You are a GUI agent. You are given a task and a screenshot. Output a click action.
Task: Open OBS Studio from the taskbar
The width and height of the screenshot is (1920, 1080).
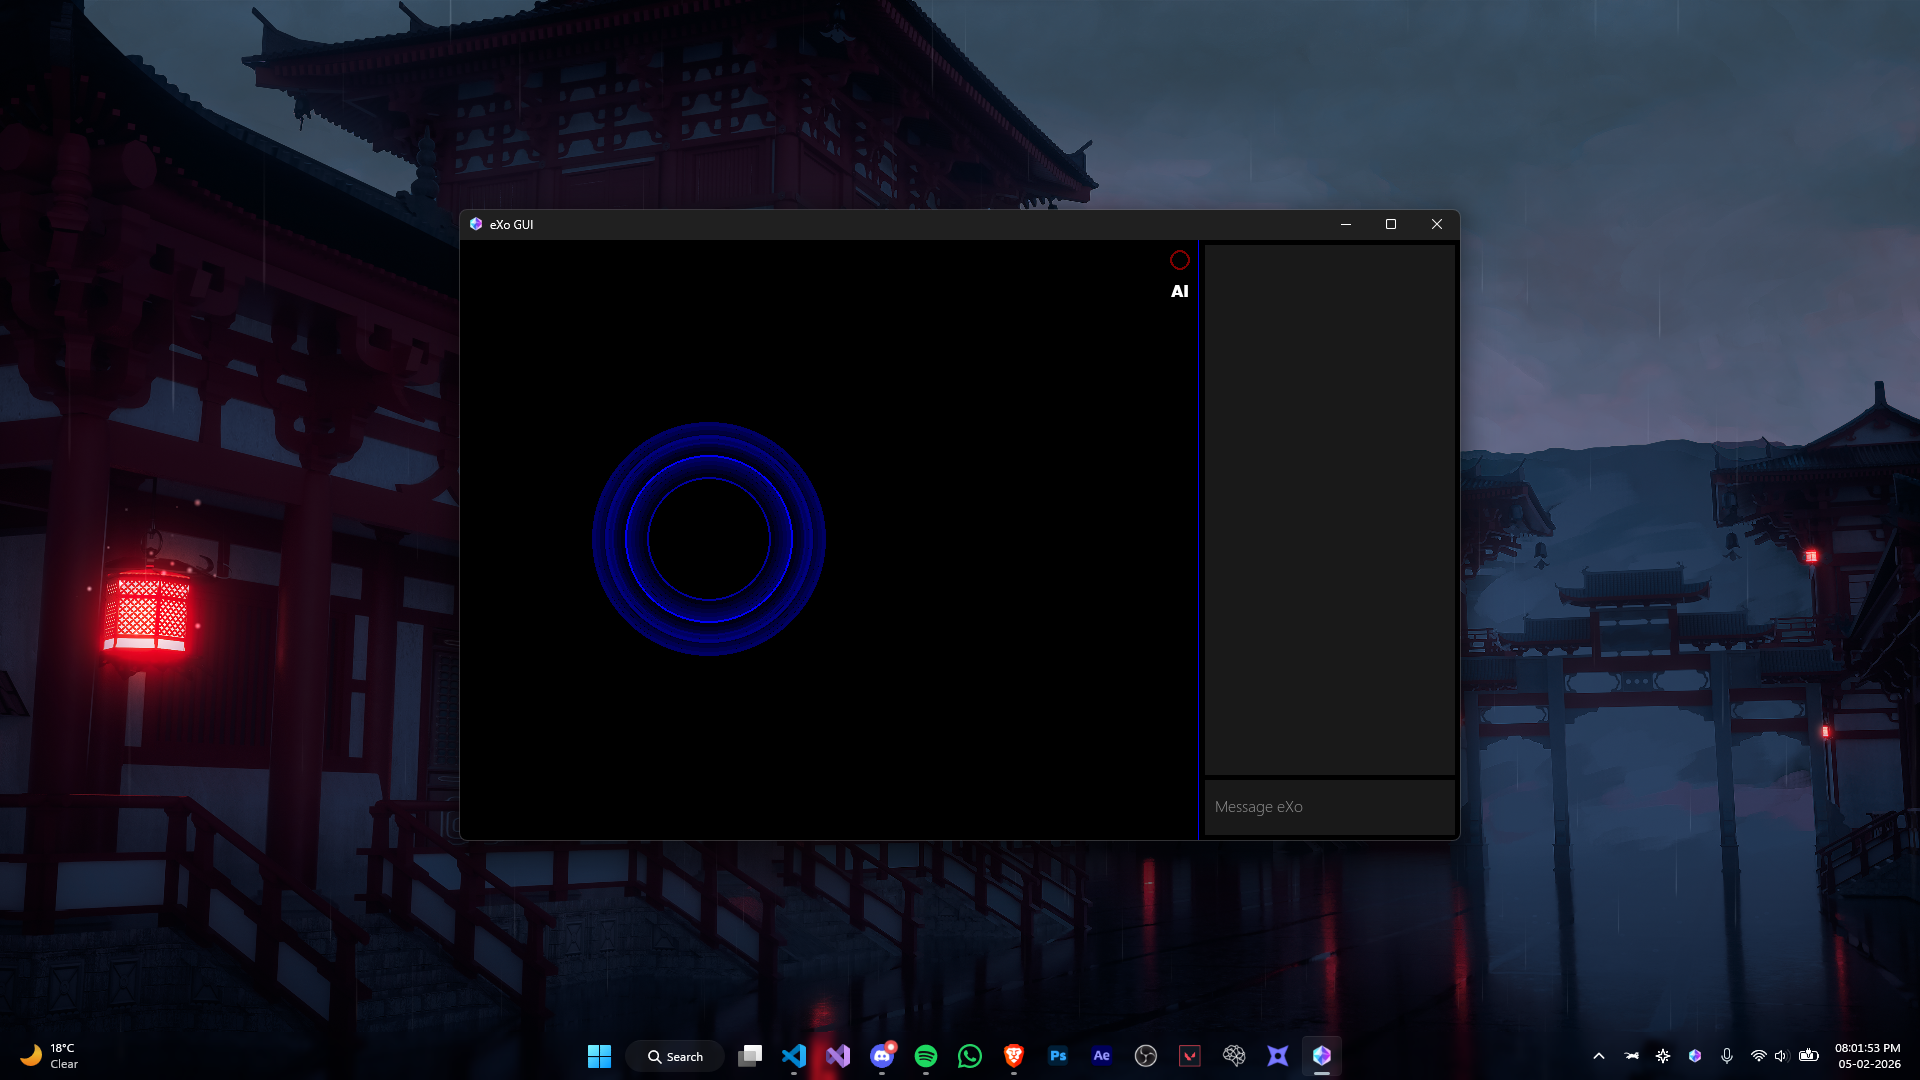click(x=1146, y=1056)
